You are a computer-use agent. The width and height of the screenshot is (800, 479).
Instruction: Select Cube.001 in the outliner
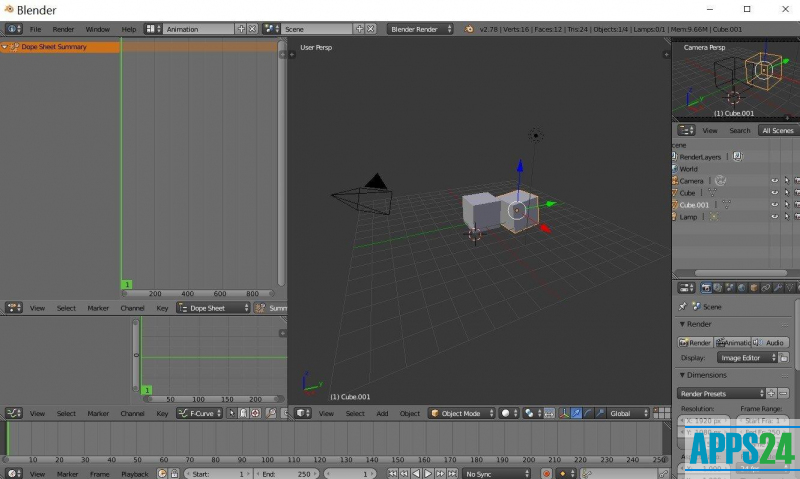694,205
